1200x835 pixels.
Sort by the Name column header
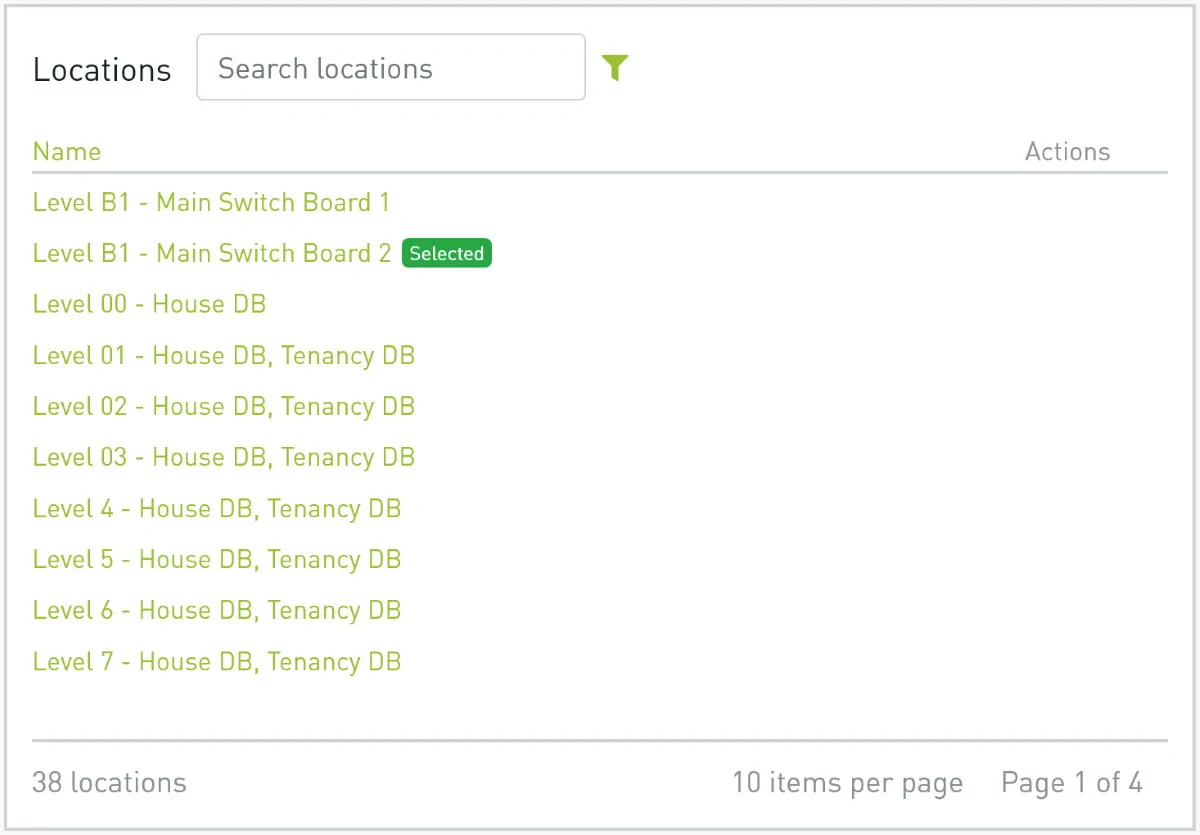(67, 152)
